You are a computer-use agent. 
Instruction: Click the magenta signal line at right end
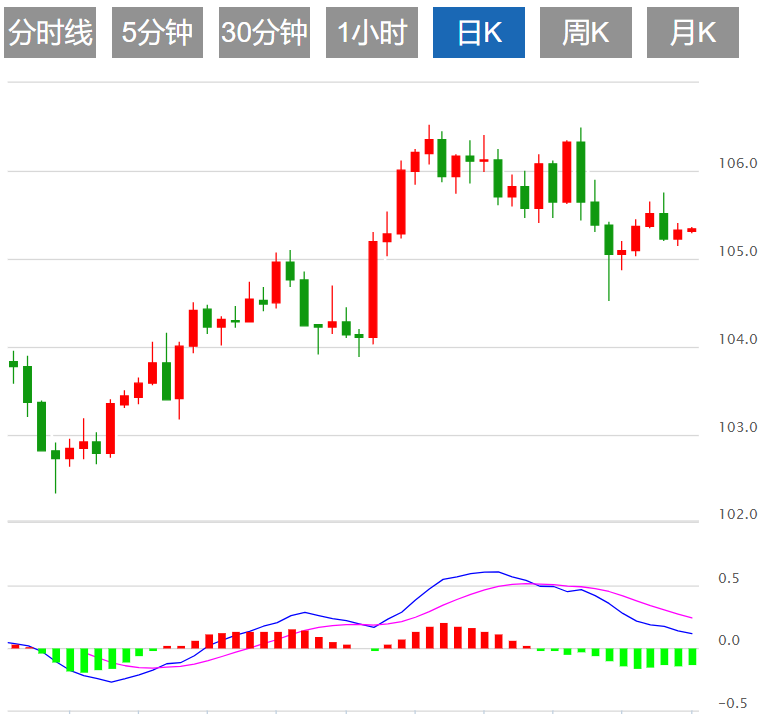pyautogui.click(x=691, y=617)
